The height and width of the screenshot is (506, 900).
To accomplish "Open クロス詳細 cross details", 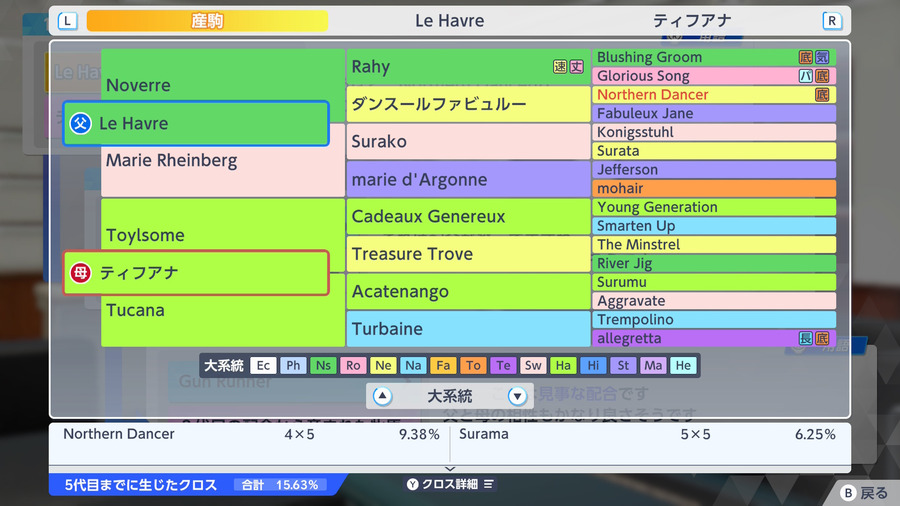I will click(450, 484).
